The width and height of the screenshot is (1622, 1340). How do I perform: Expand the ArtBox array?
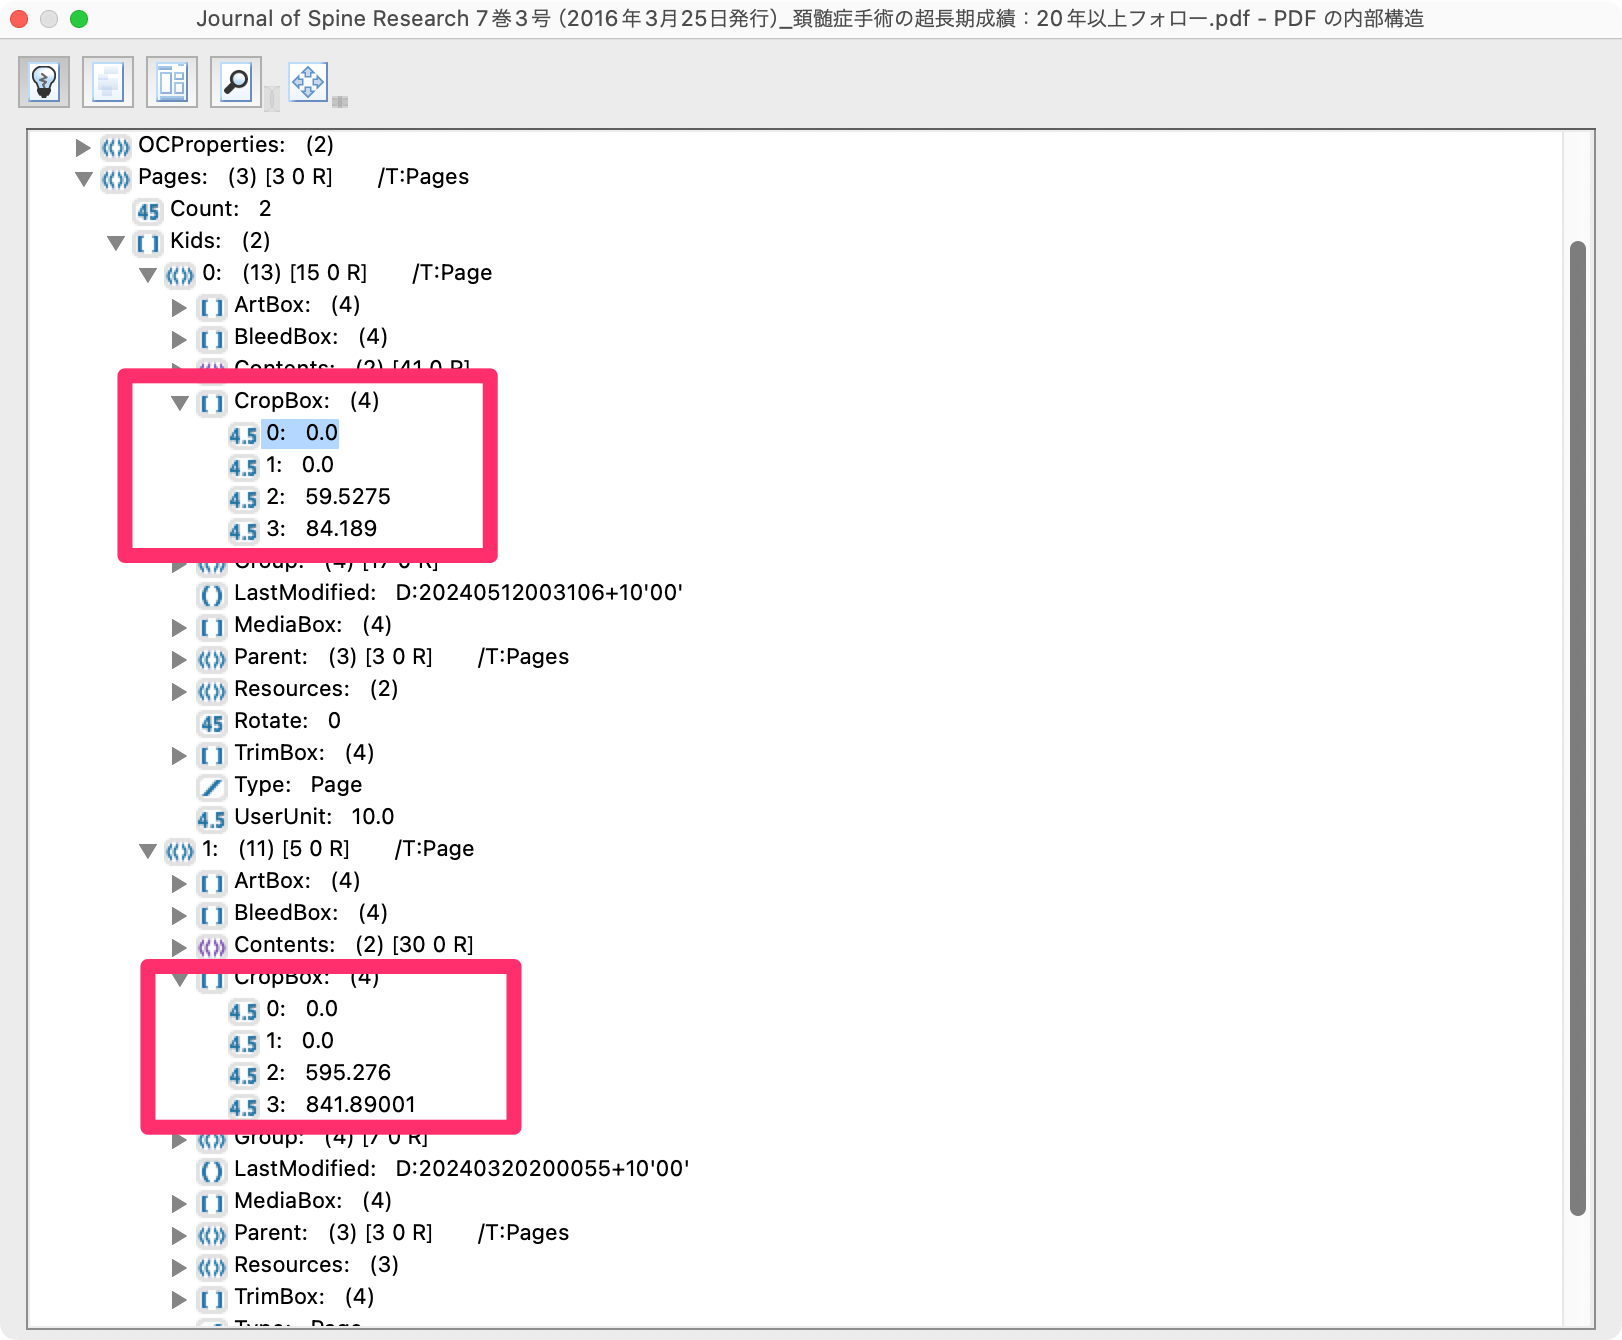pos(178,307)
